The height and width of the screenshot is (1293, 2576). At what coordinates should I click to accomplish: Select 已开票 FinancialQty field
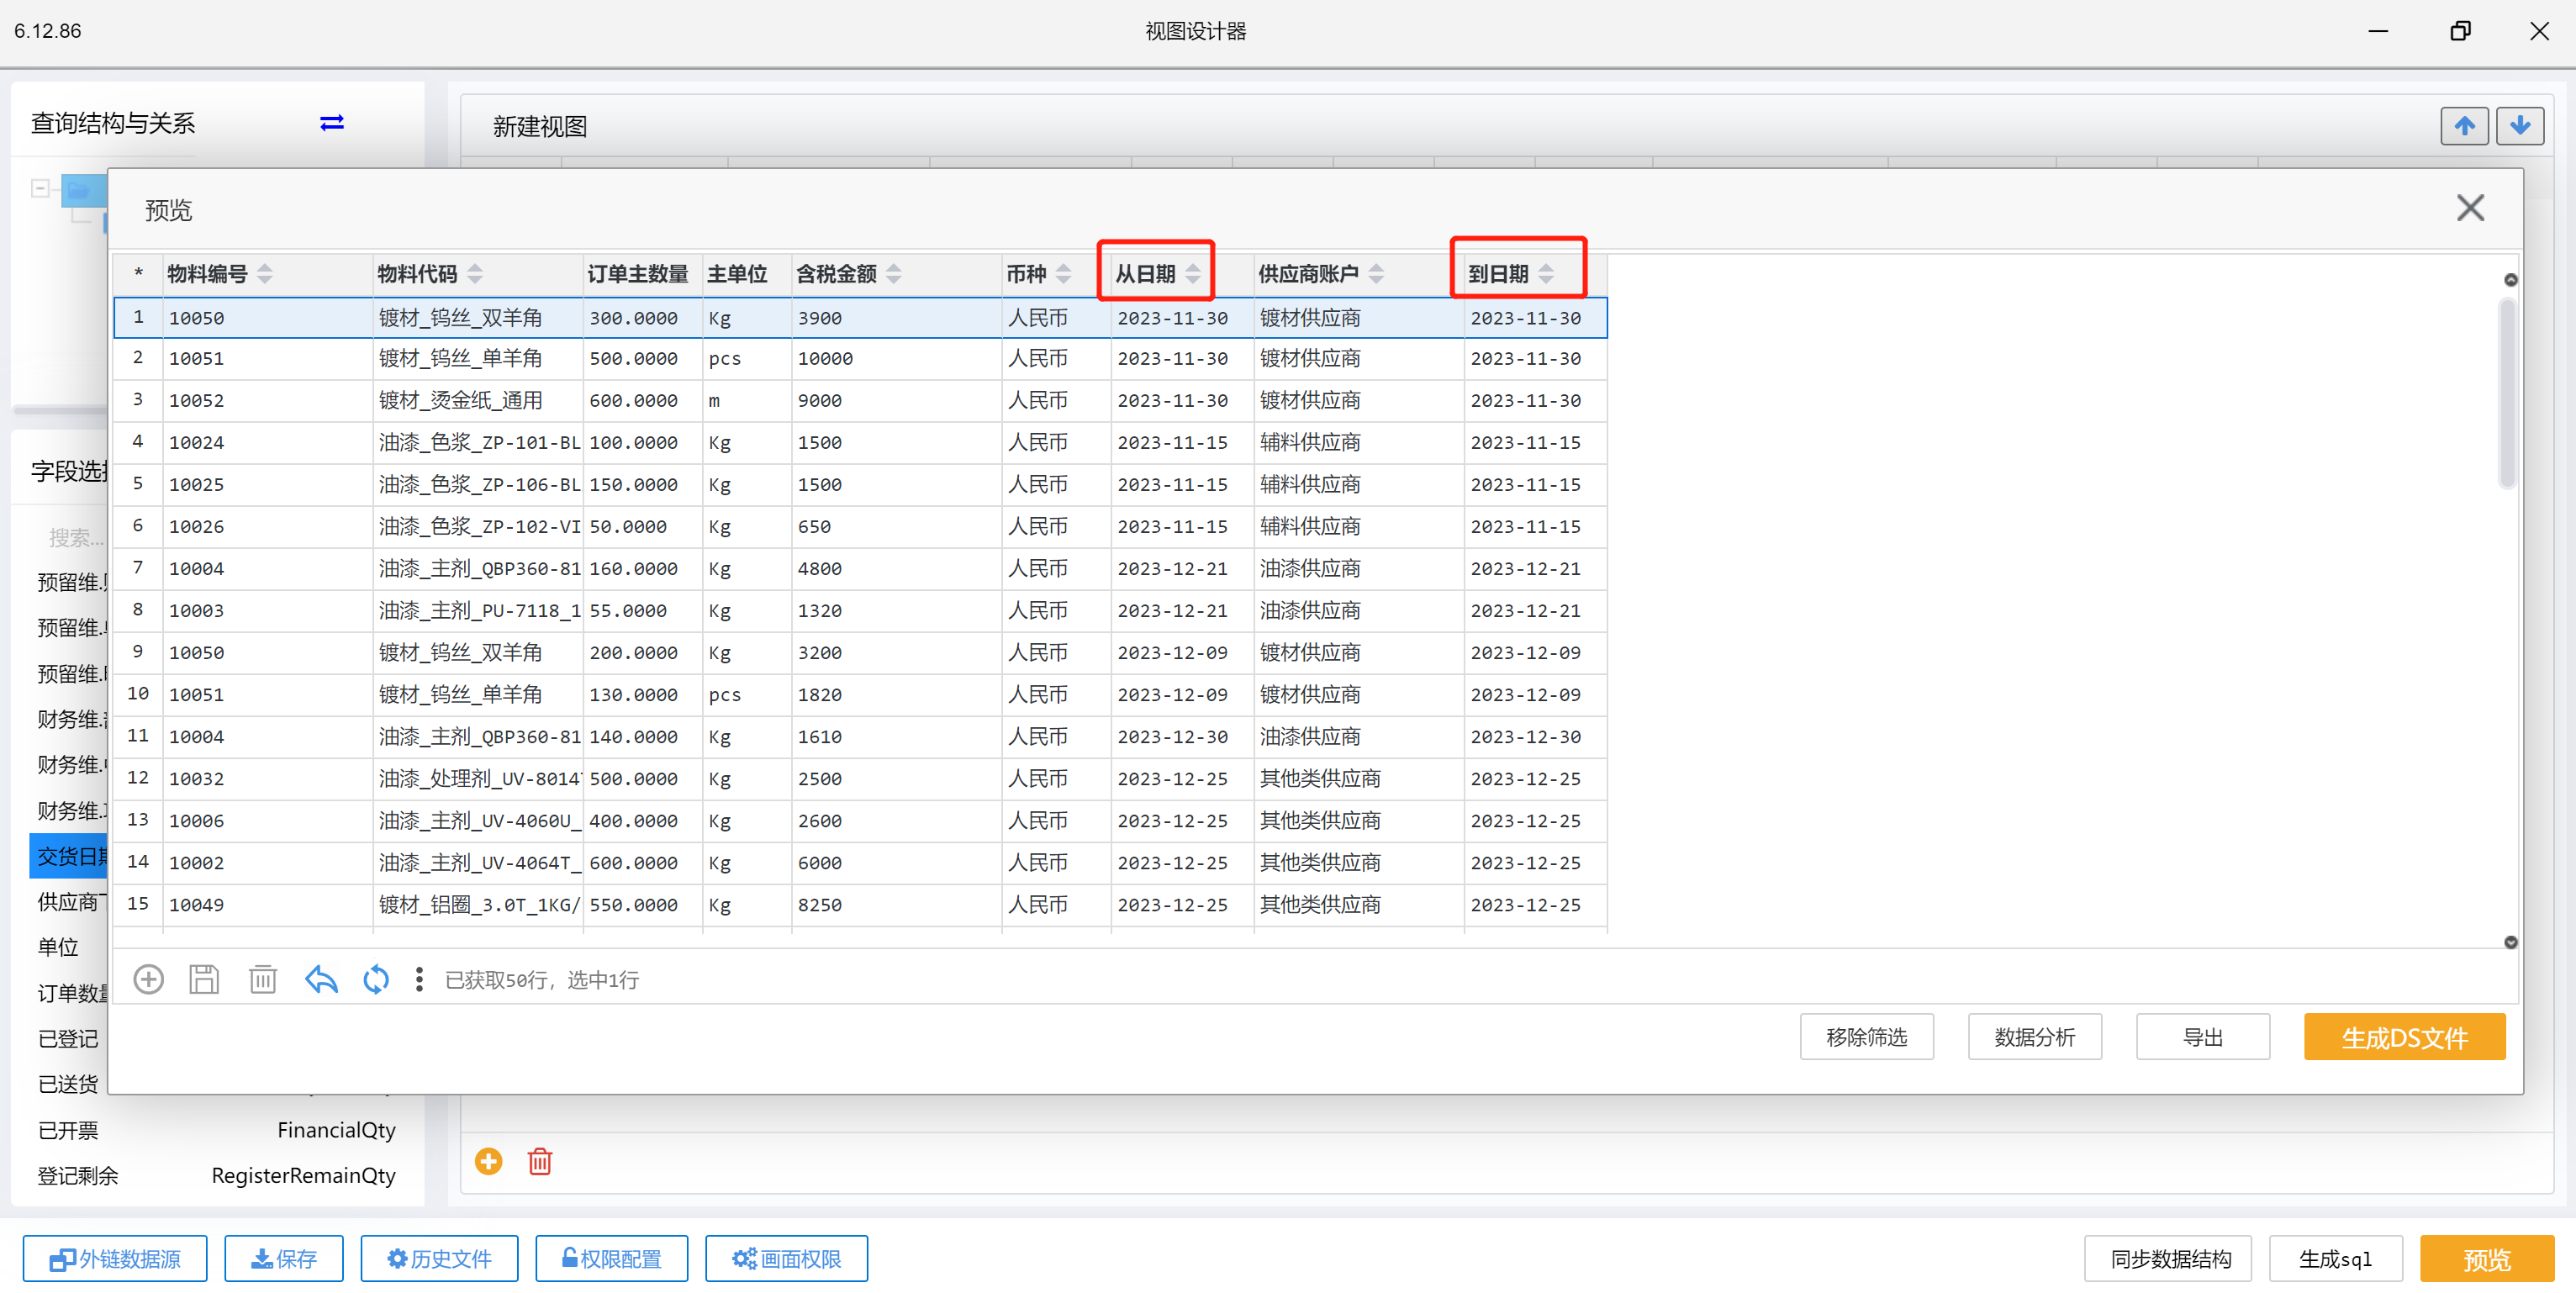(216, 1130)
